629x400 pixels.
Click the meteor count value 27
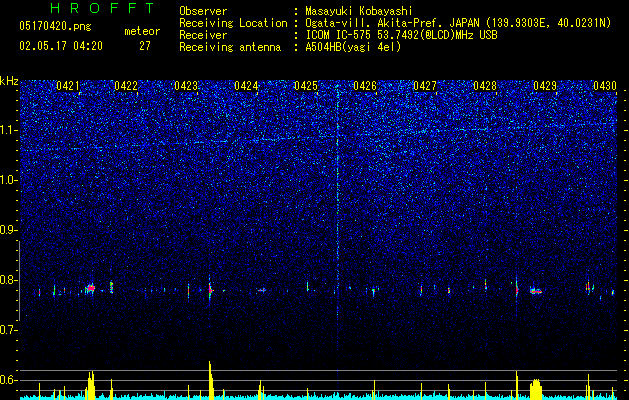click(x=145, y=46)
